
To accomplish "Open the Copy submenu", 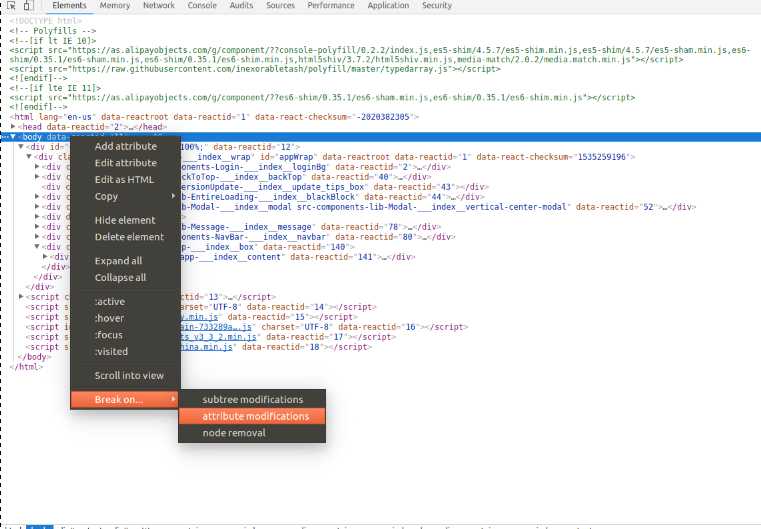I will pos(126,197).
